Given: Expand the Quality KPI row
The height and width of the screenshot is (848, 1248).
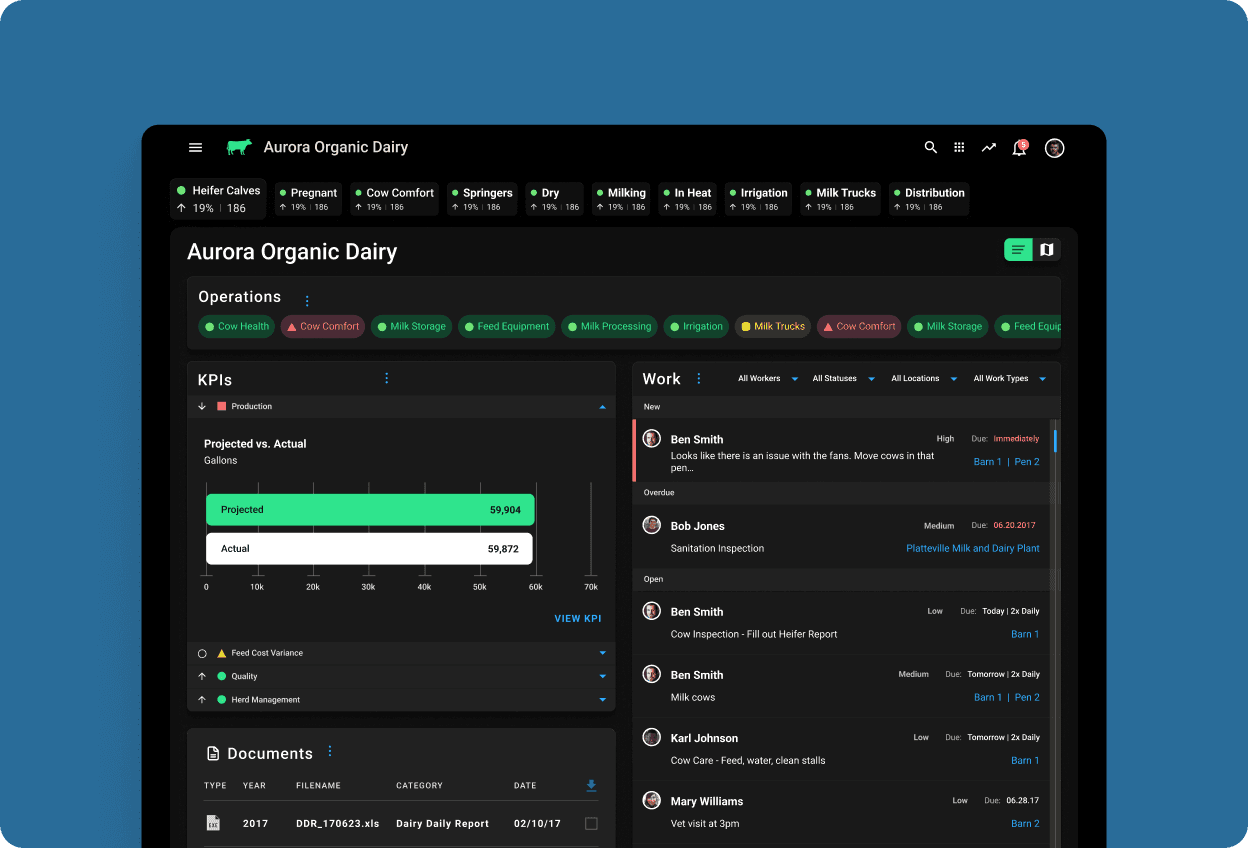Looking at the screenshot, I should [x=602, y=676].
